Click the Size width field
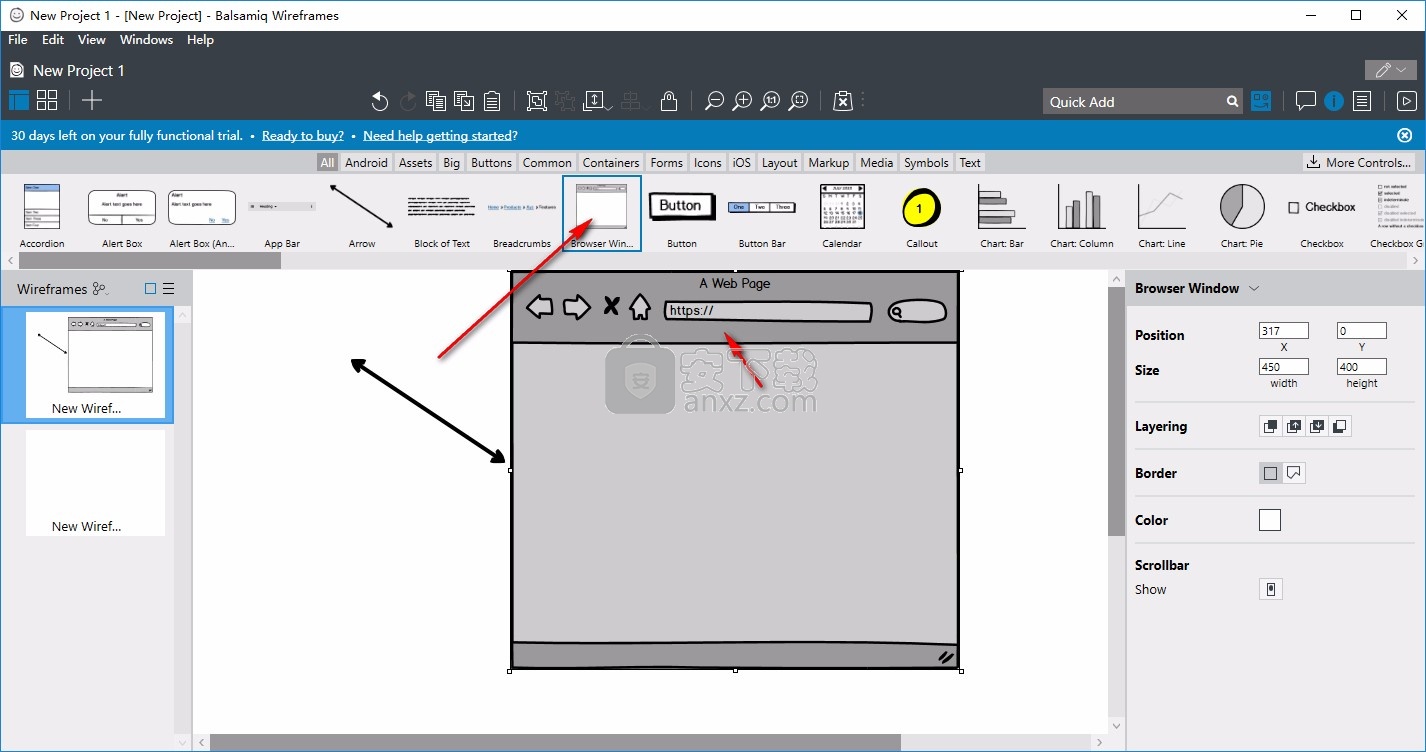Screen dimensions: 1426x752 tap(1284, 367)
